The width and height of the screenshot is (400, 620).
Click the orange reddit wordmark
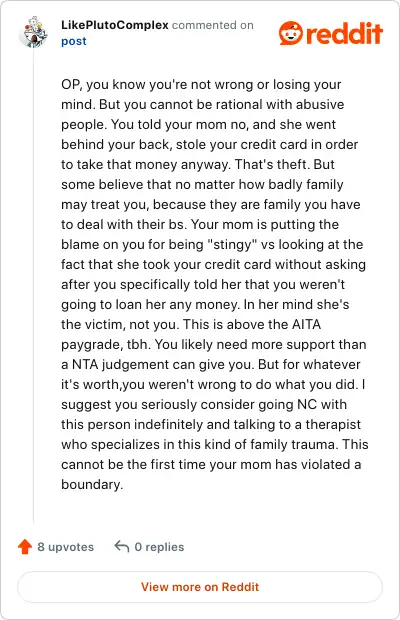point(344,33)
